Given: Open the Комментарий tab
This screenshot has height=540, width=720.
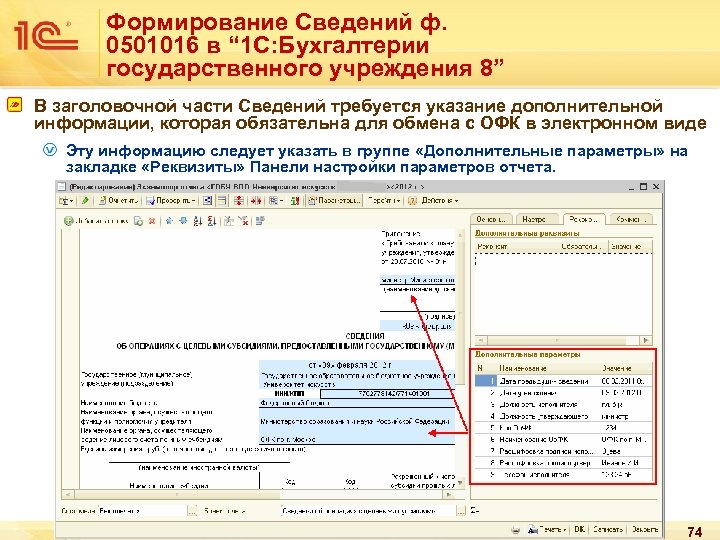Looking at the screenshot, I should click(630, 219).
